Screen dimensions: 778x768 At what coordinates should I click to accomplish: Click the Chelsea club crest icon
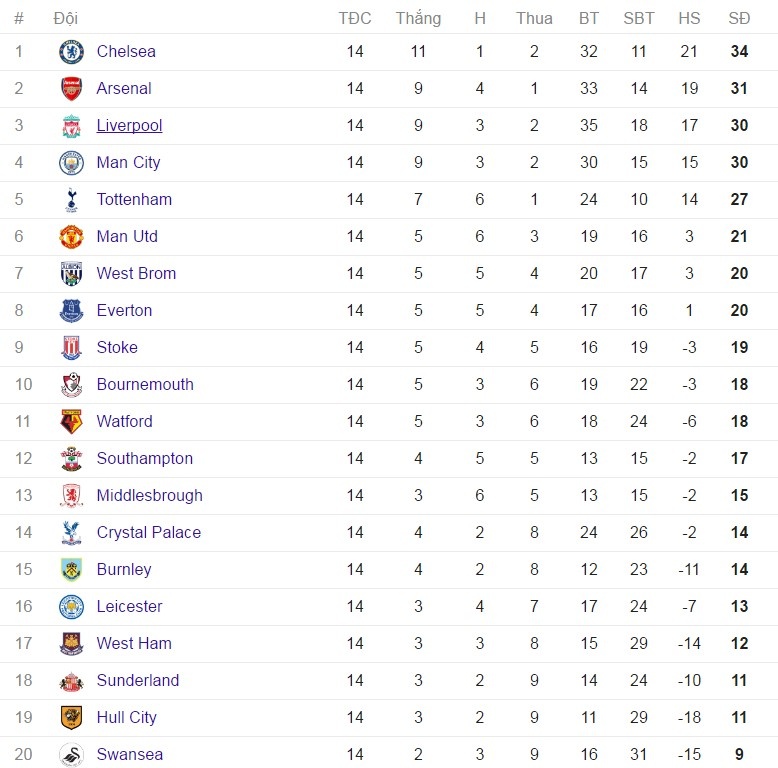[x=71, y=52]
